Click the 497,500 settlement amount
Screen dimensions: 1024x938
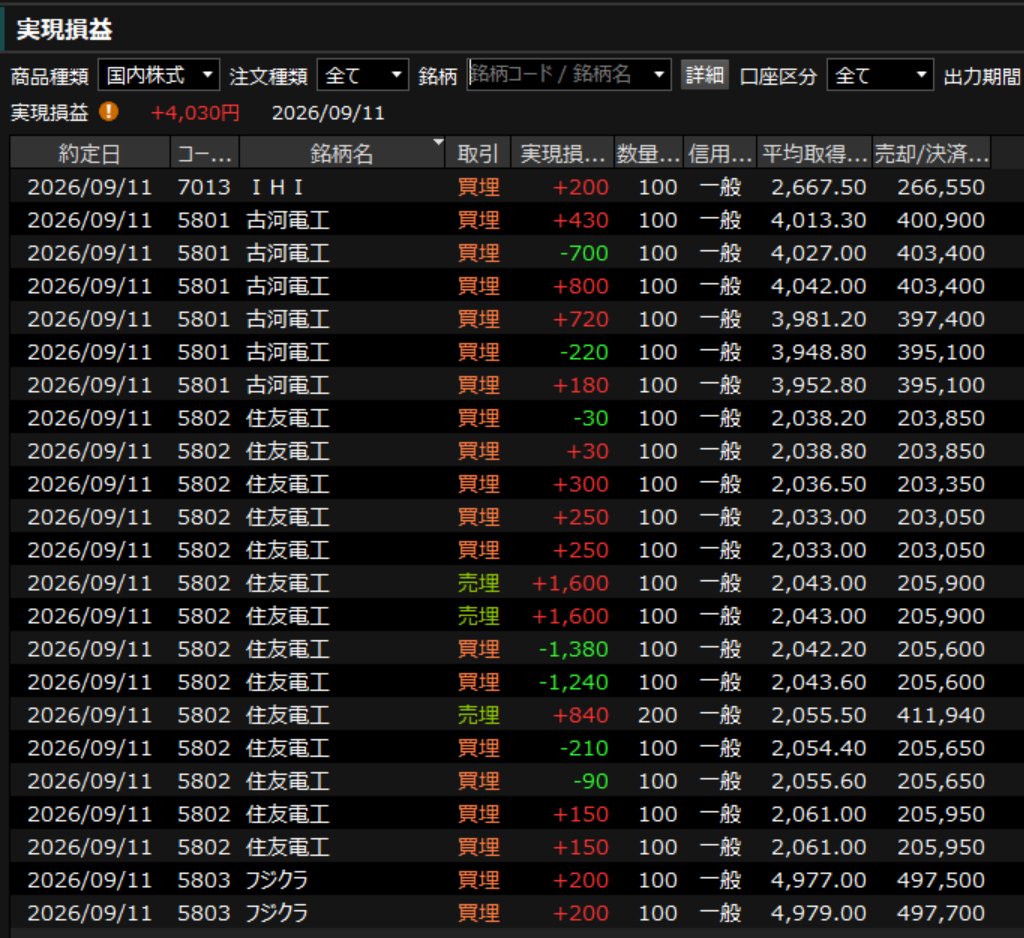[x=940, y=880]
